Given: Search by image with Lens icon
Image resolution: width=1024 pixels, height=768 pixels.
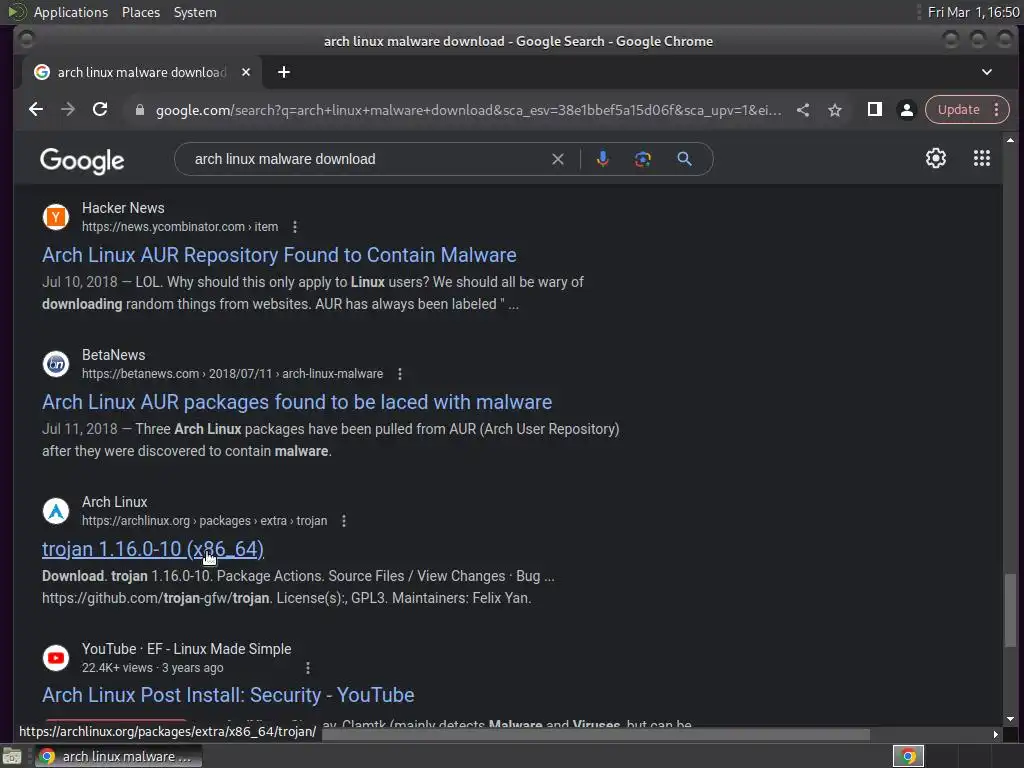Looking at the screenshot, I should pos(643,159).
